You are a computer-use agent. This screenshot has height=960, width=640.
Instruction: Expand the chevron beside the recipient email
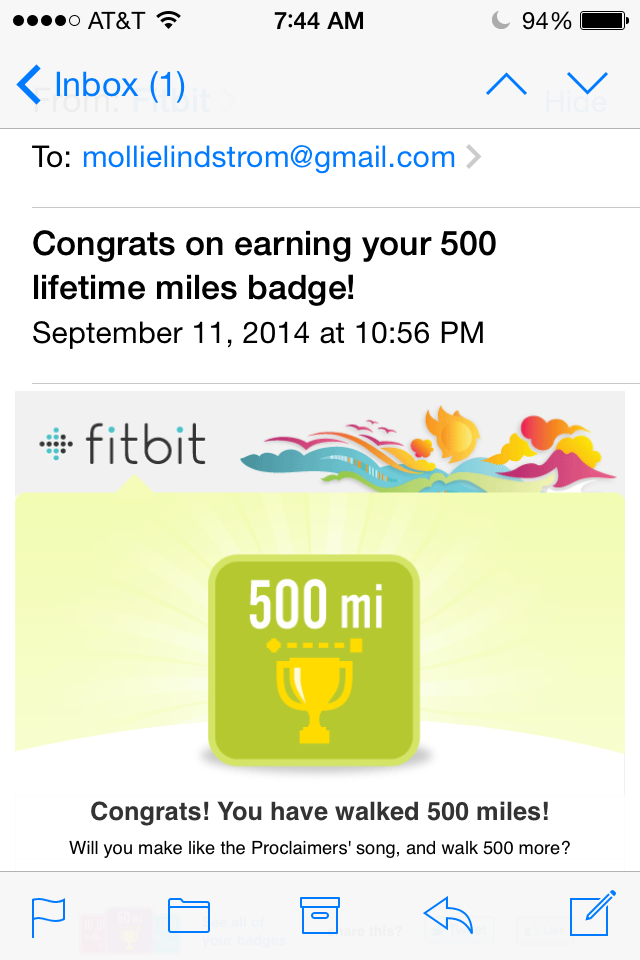point(474,157)
